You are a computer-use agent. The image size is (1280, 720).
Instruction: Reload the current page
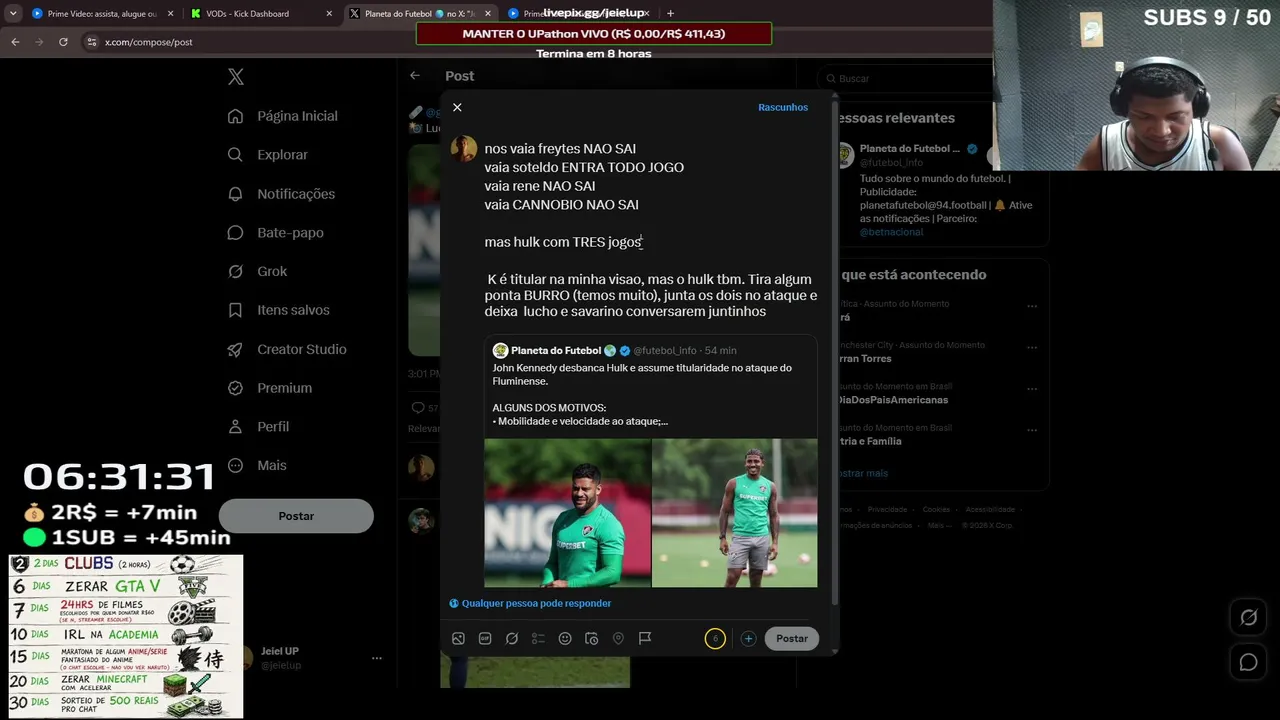(63, 42)
